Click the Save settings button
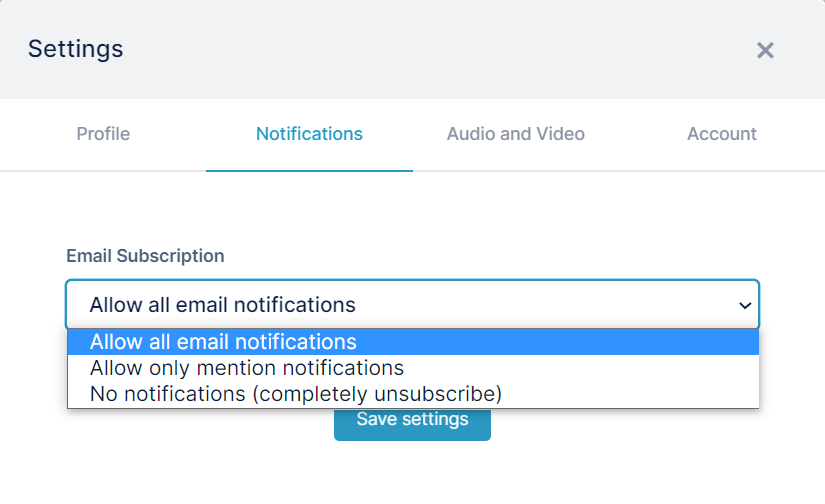Viewport: 825px width, 504px height. (412, 423)
